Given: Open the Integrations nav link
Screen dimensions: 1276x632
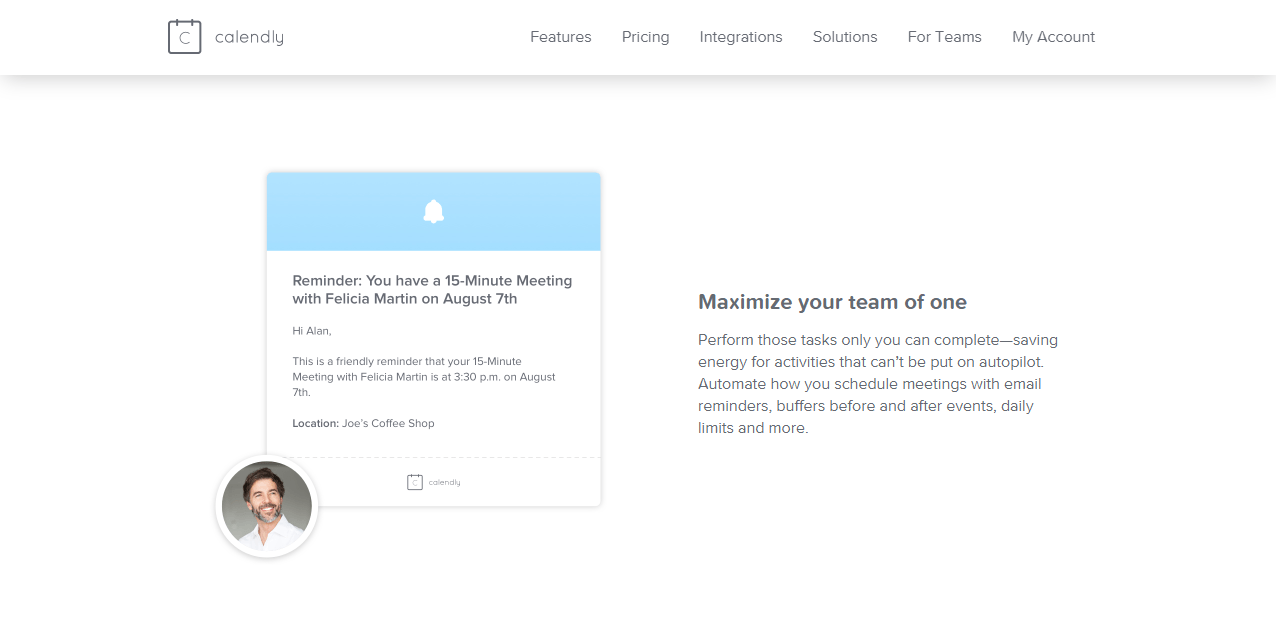Looking at the screenshot, I should click(x=741, y=37).
